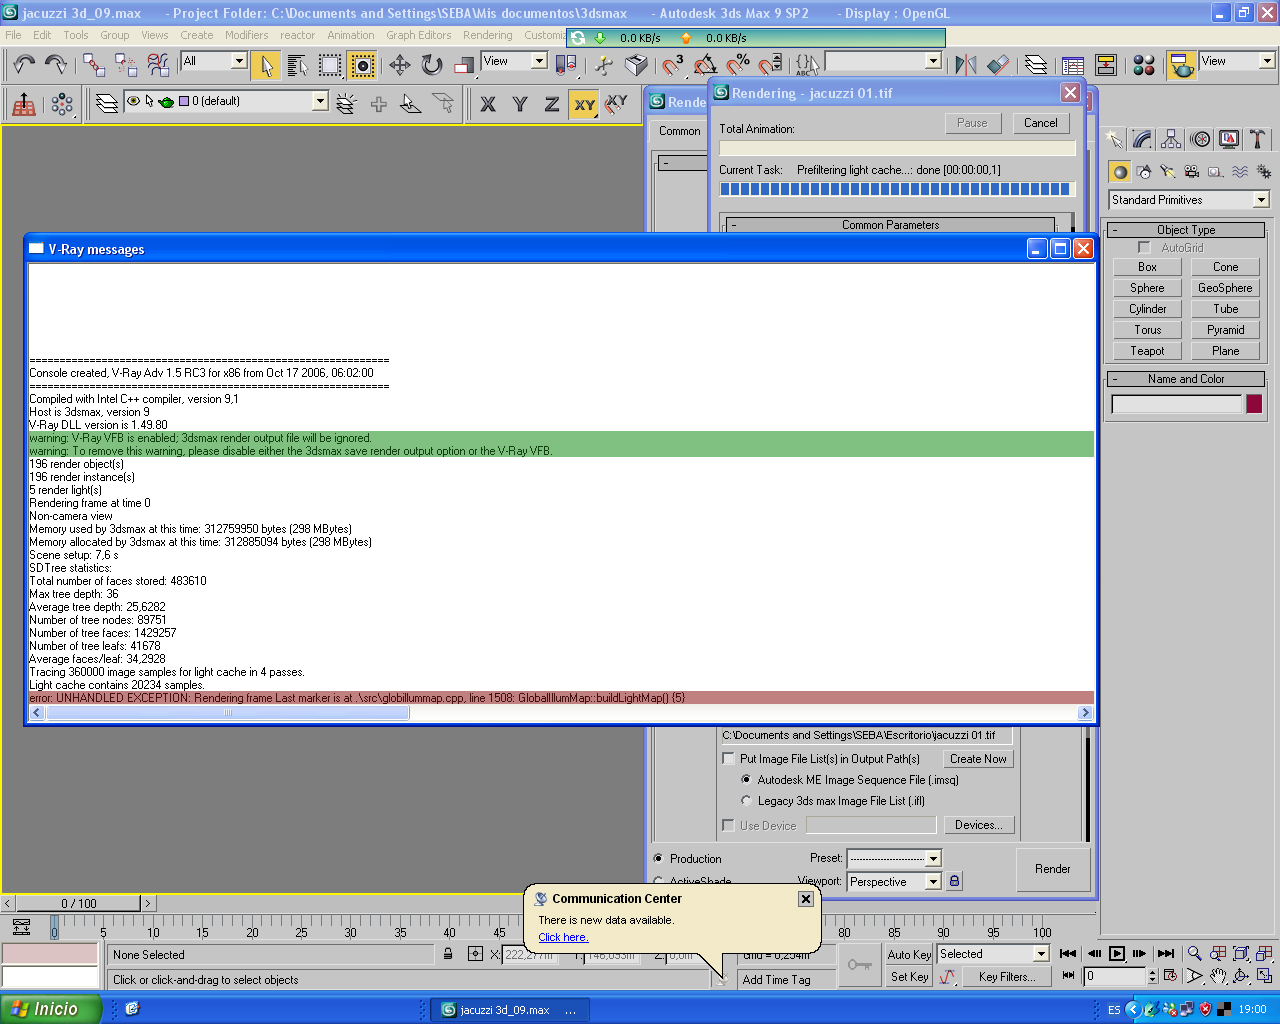Open the reference coordinate system 'View' dropdown
Image resolution: width=1280 pixels, height=1024 pixels.
539,61
